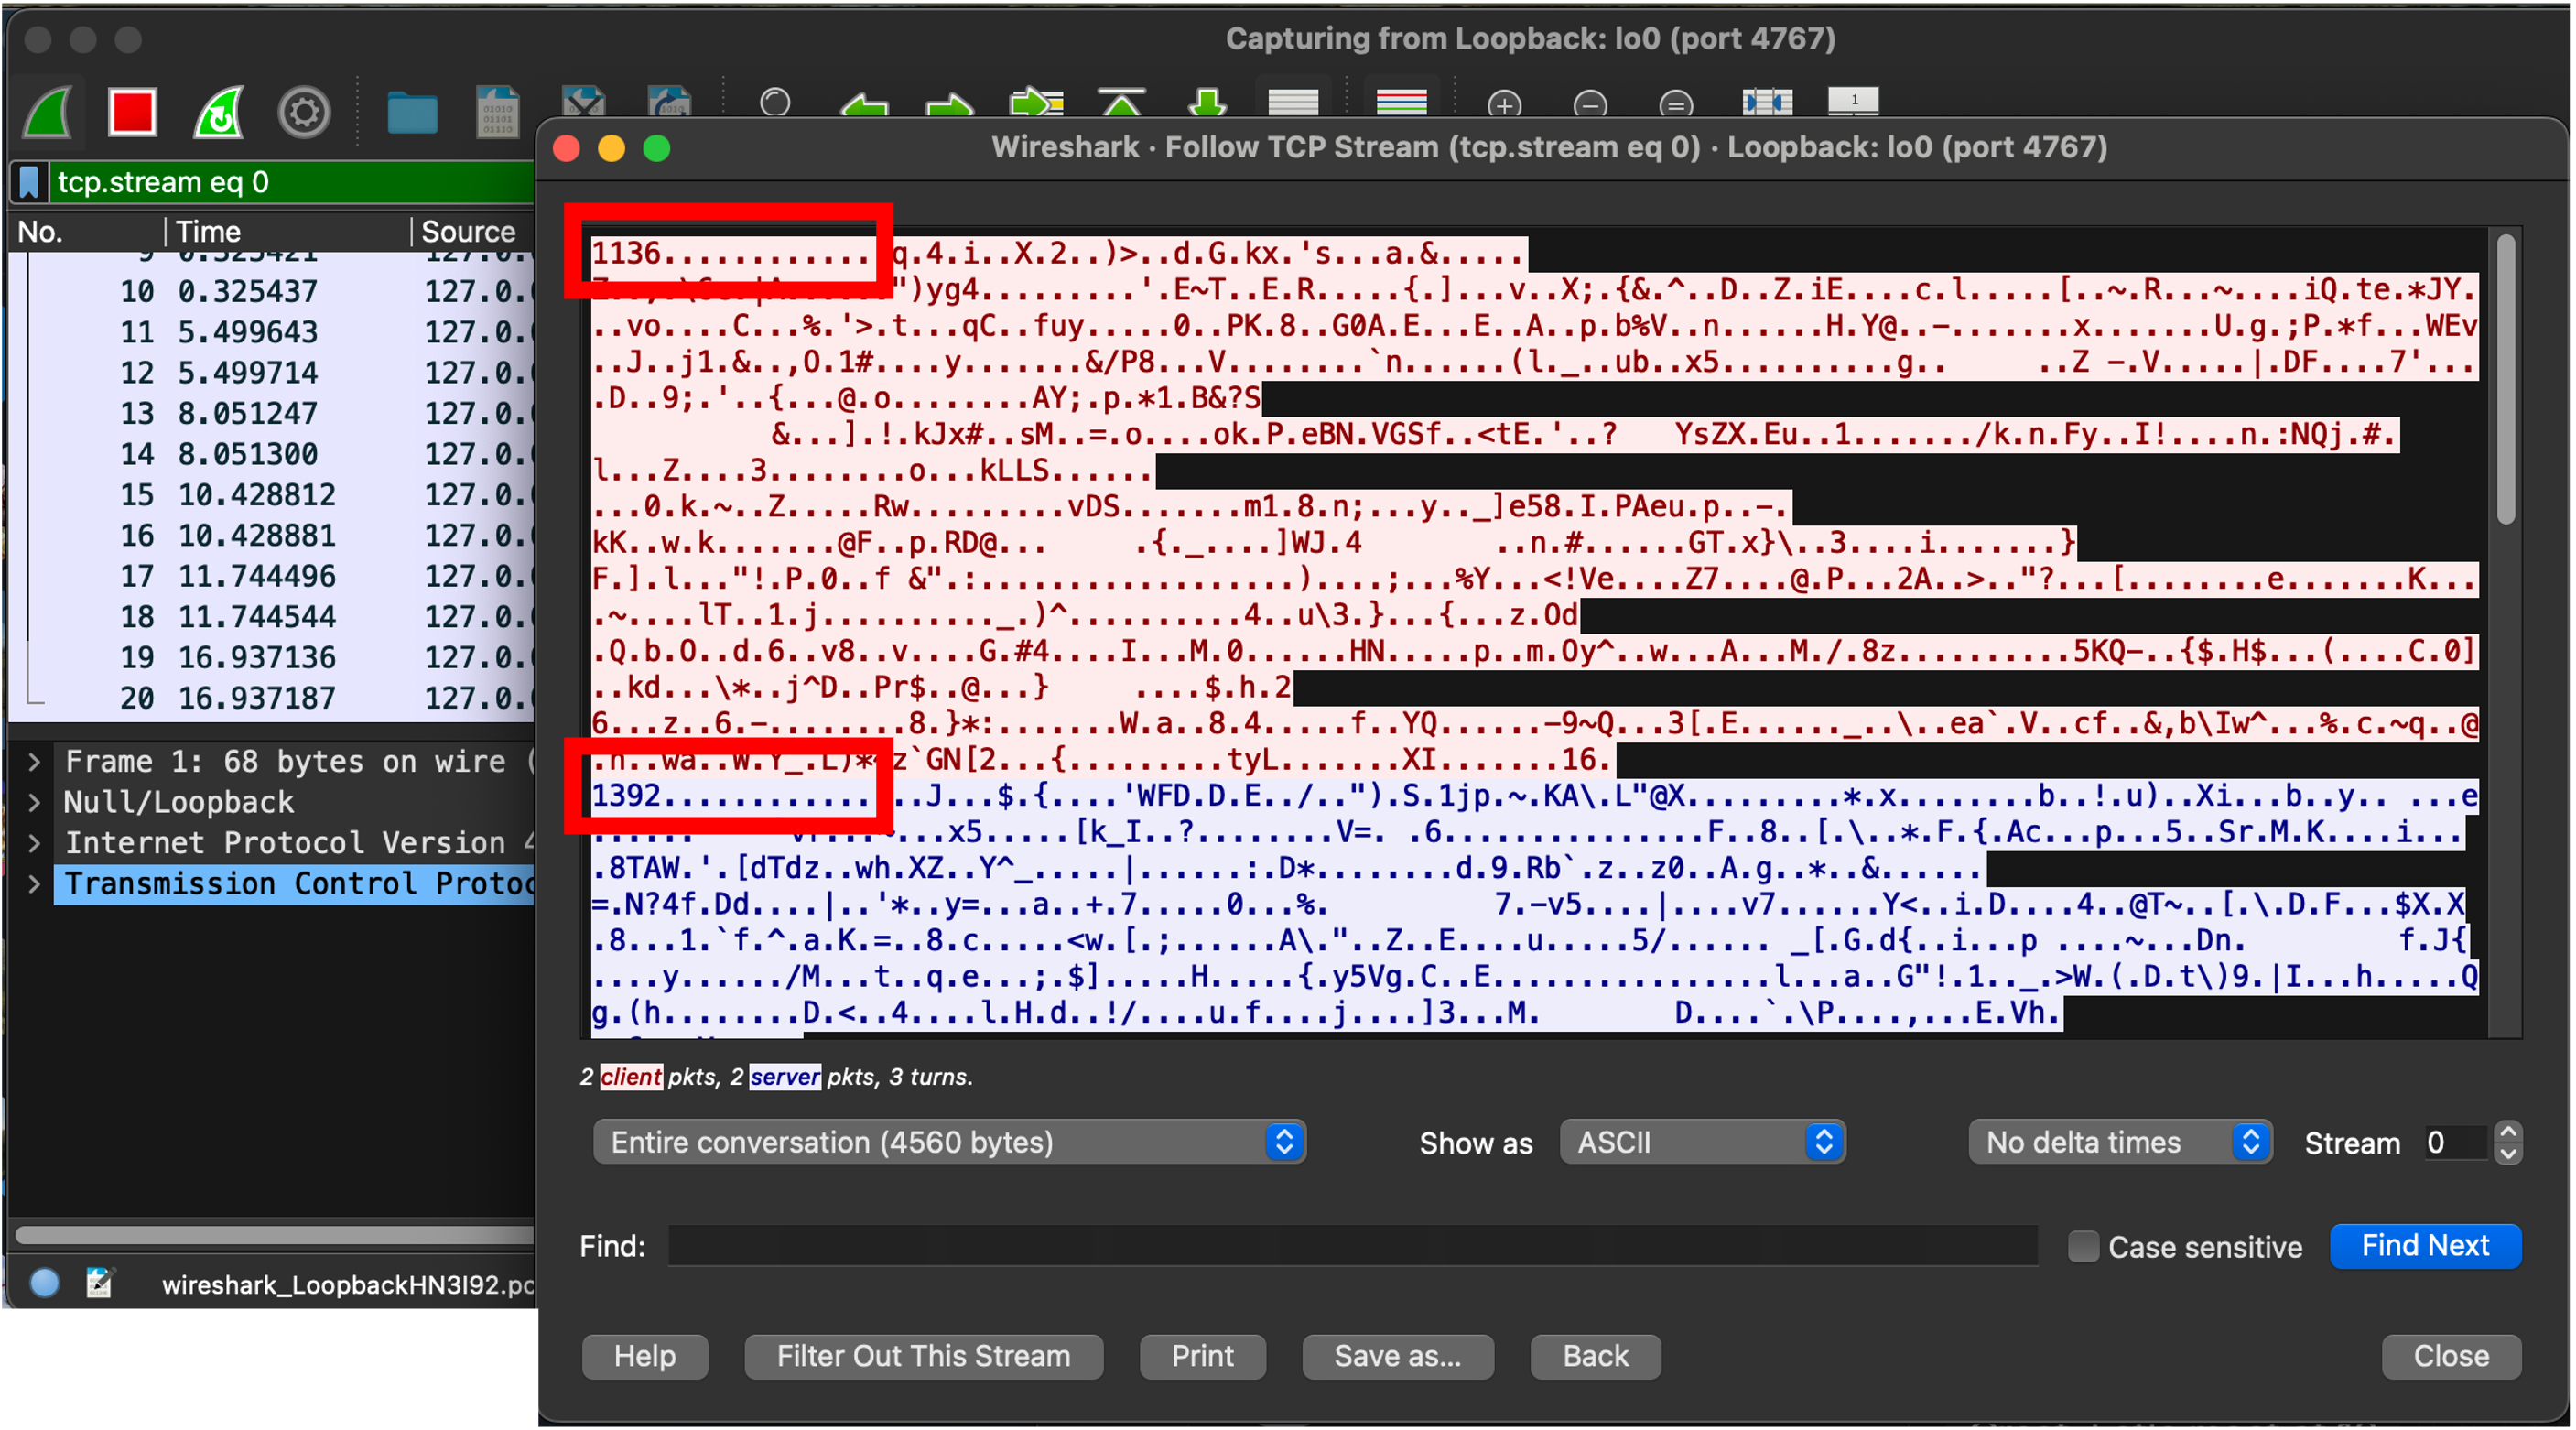Open a saved capture file

tap(412, 112)
